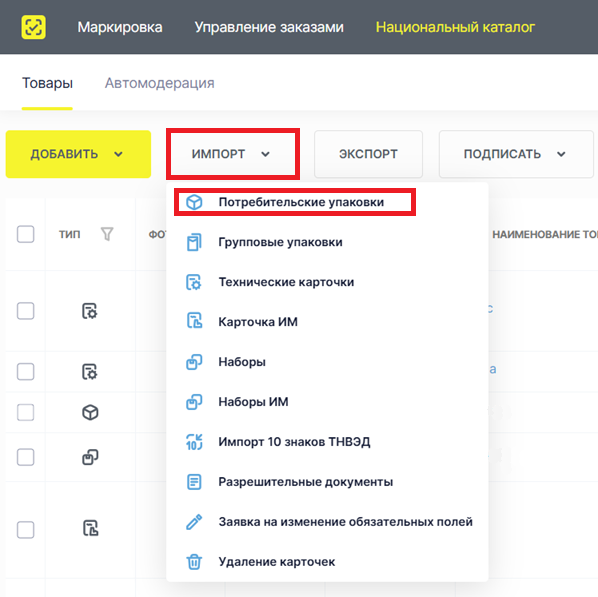Collapse the ИМПОРТ dropdown button

pos(233,154)
